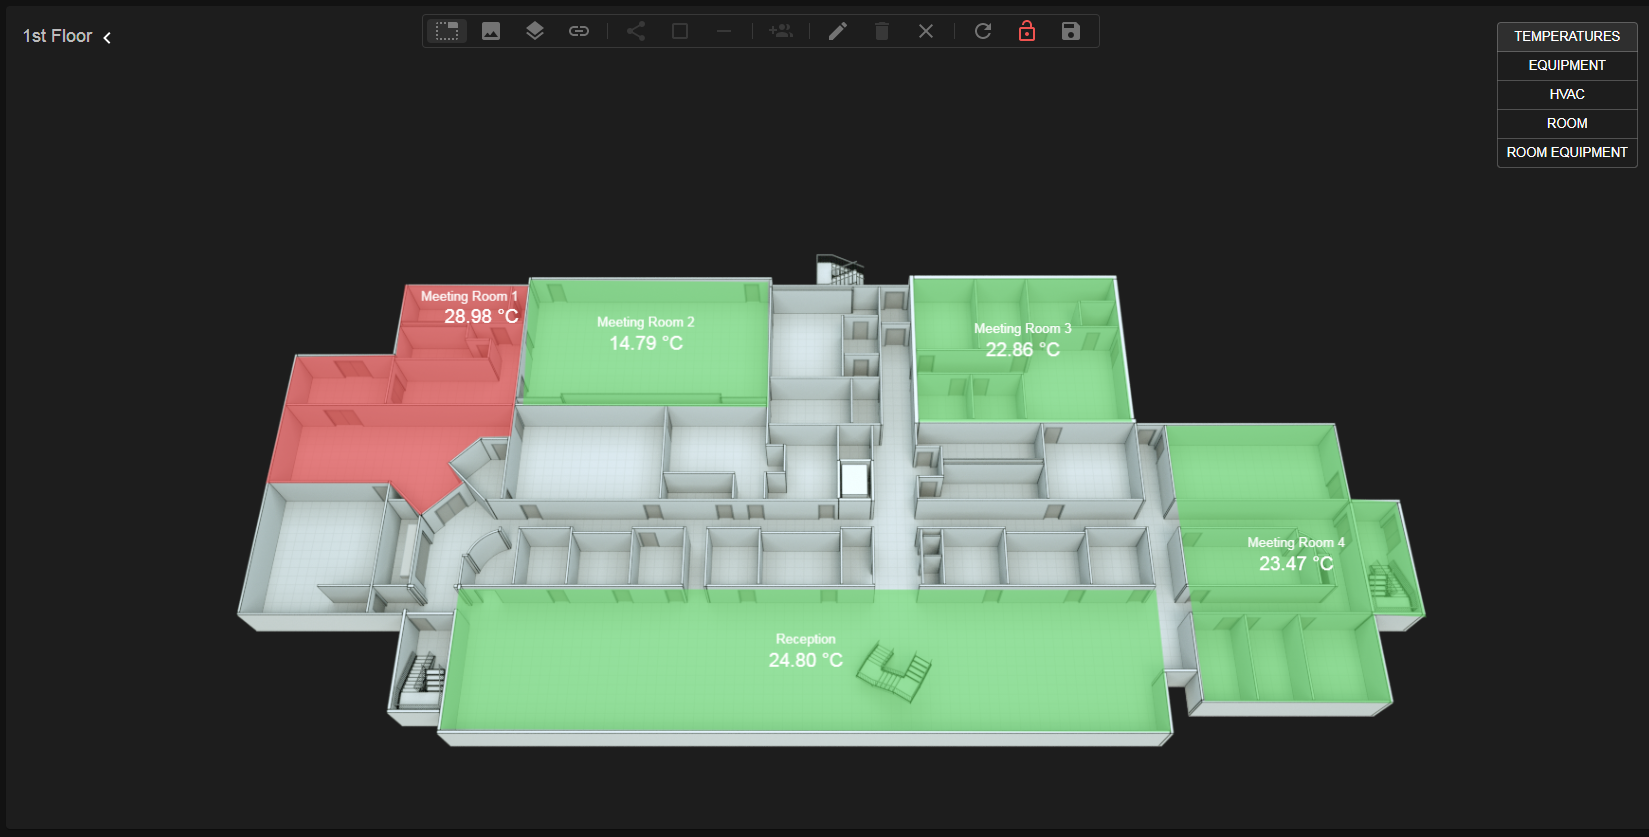Toggle the red unlock padlock
Image resolution: width=1649 pixels, height=837 pixels.
[1027, 31]
